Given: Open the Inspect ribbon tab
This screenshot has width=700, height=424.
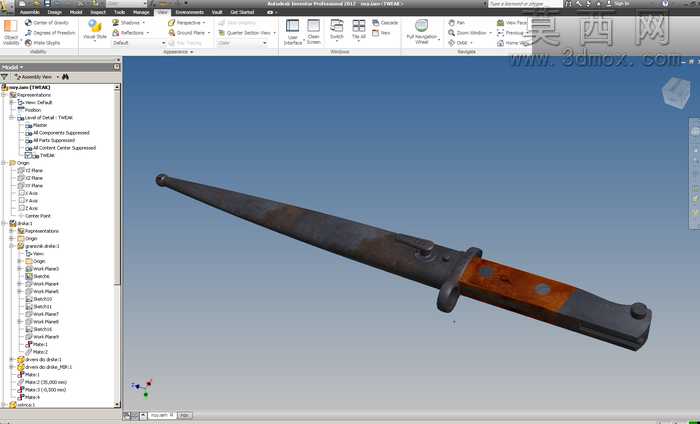Looking at the screenshot, I should tap(98, 12).
